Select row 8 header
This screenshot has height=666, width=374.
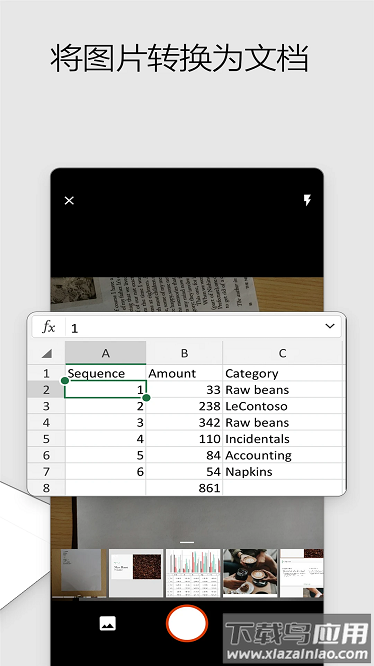click(x=47, y=488)
